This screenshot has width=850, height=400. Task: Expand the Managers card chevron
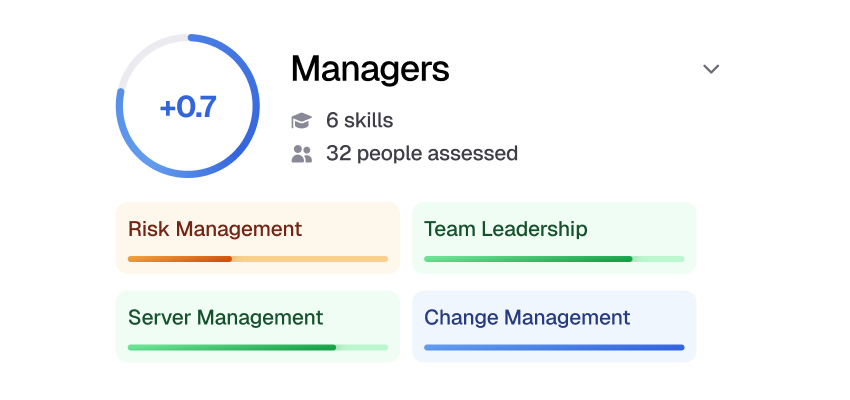click(x=711, y=69)
